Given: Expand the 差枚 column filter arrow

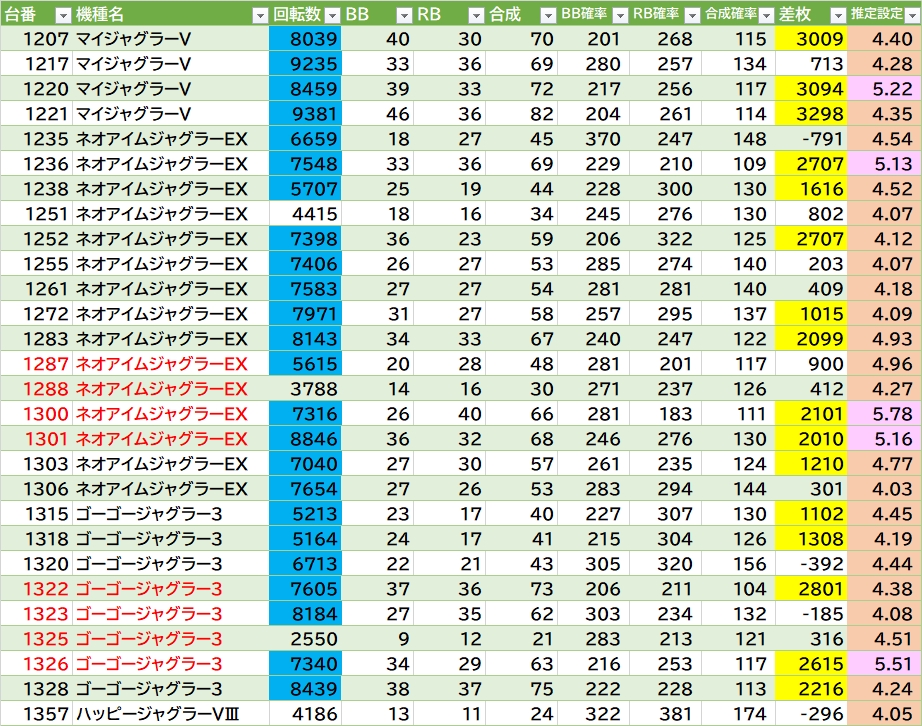Looking at the screenshot, I should point(835,14).
